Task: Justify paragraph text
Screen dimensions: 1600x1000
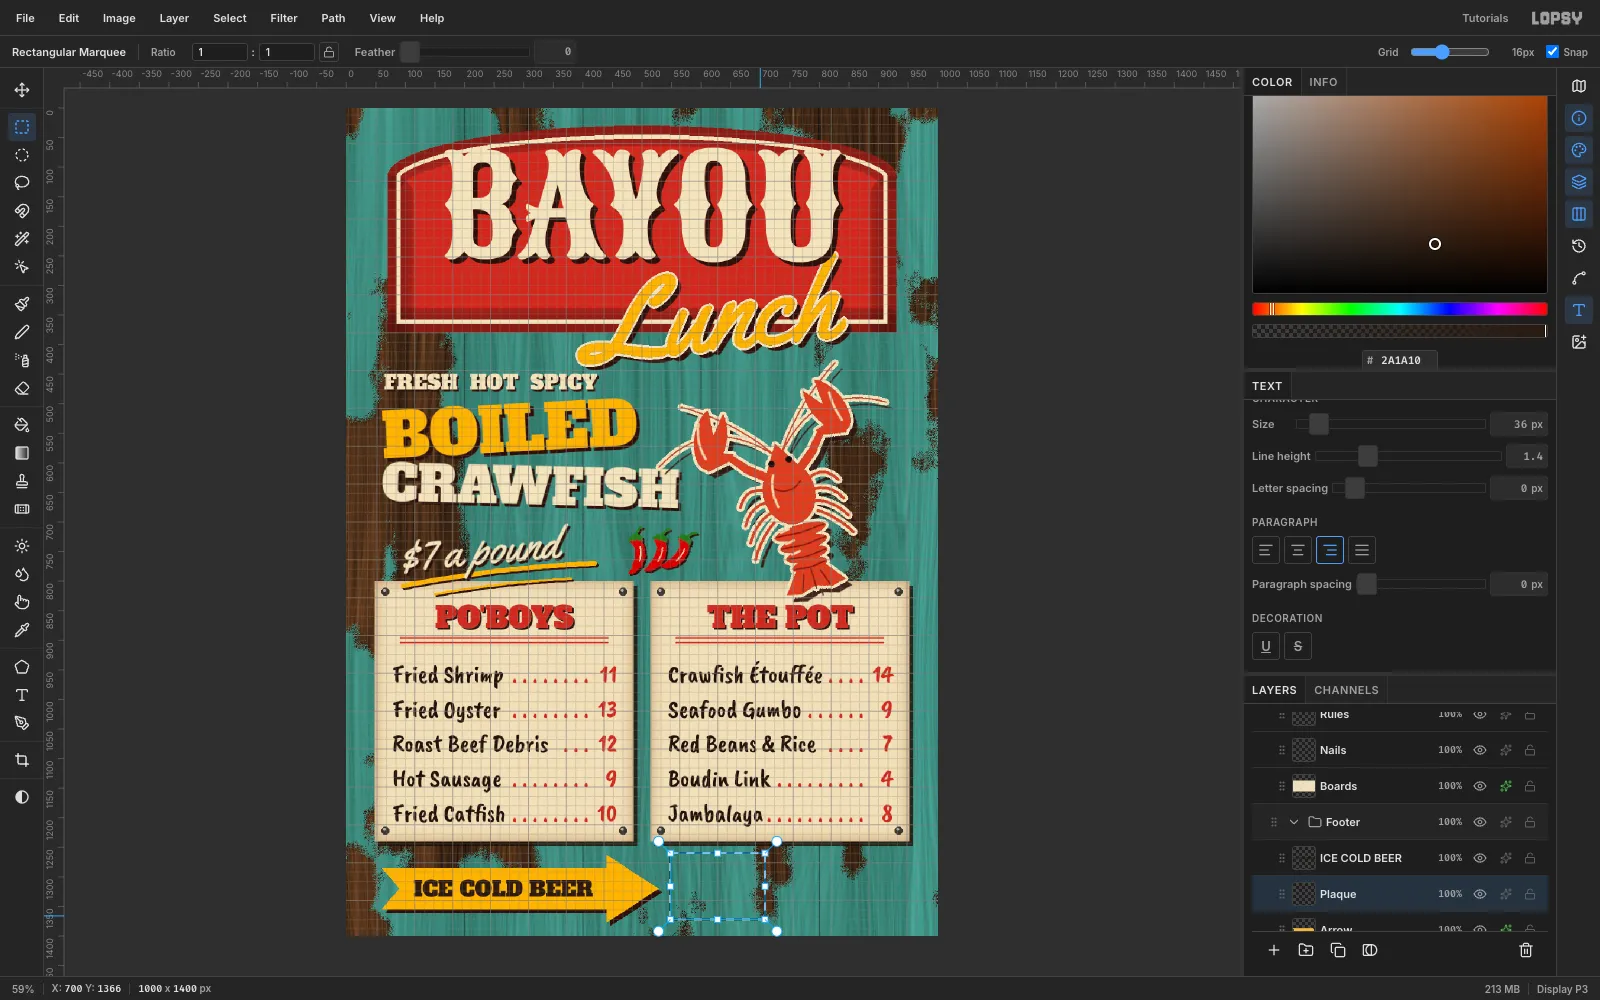Action: [x=1362, y=550]
